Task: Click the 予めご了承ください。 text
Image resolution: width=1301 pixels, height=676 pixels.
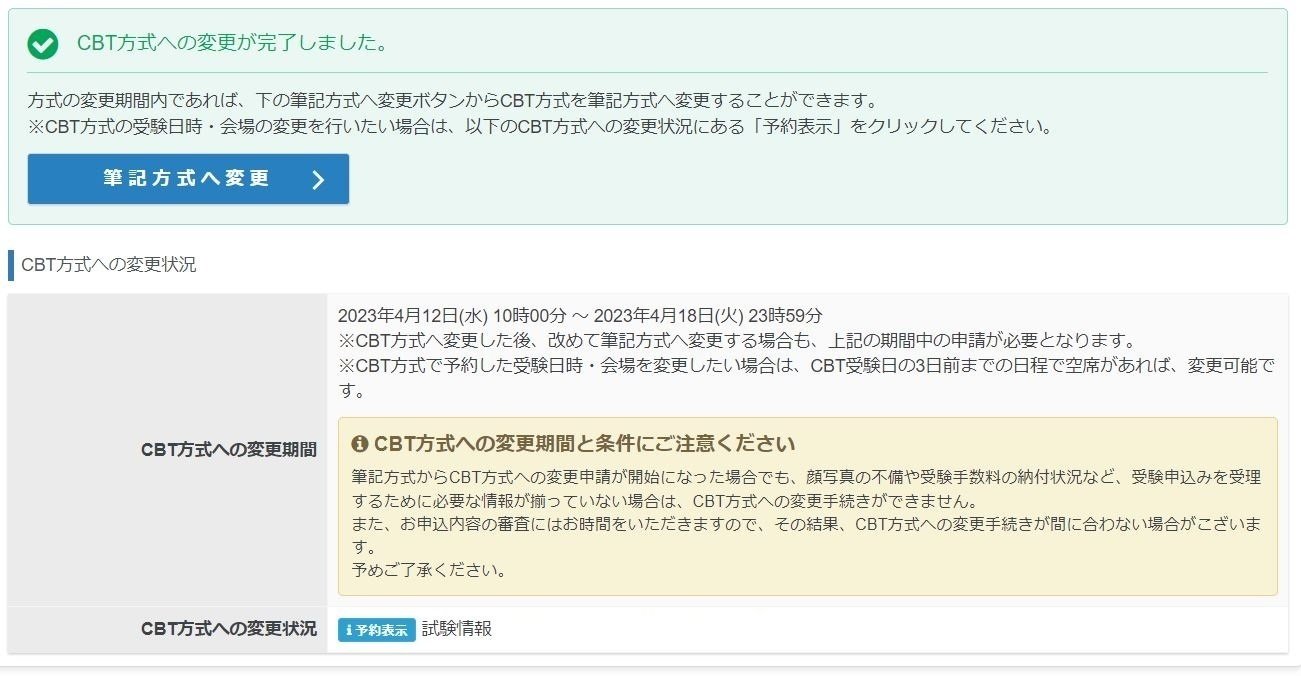Action: 429,571
